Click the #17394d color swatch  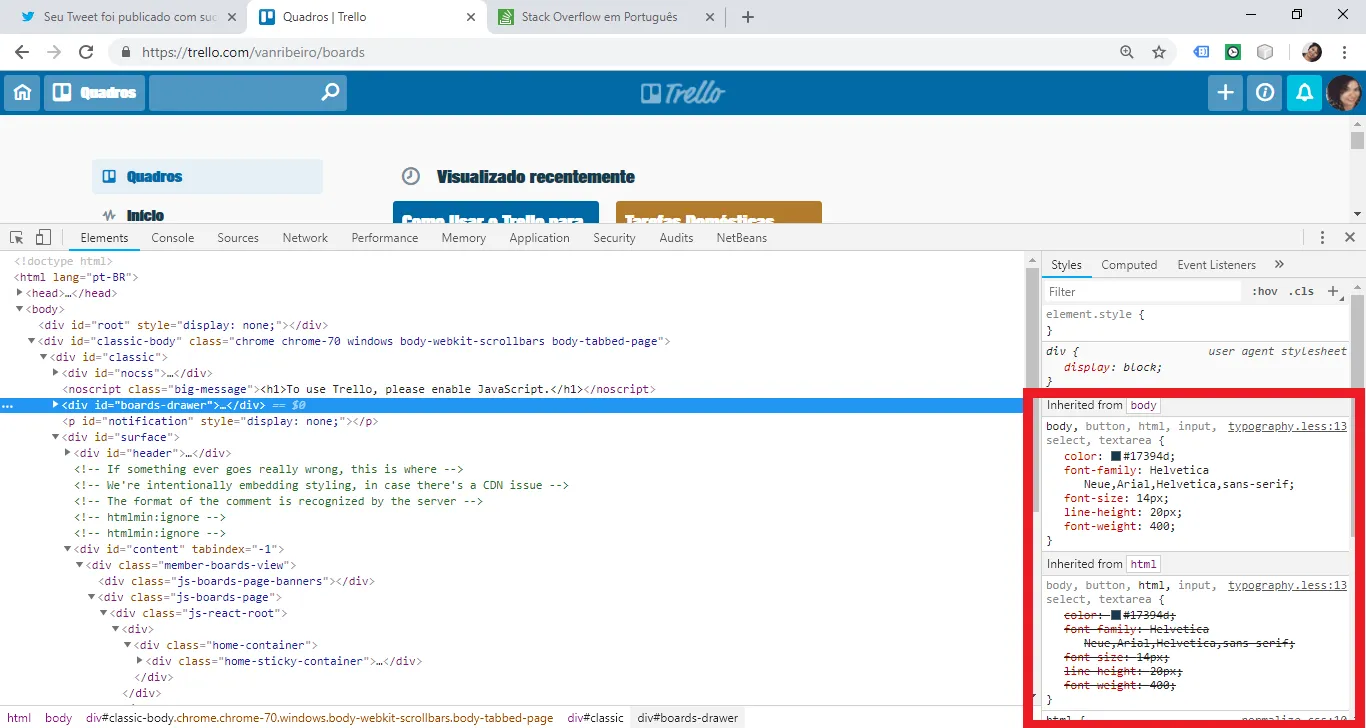pyautogui.click(x=1116, y=456)
